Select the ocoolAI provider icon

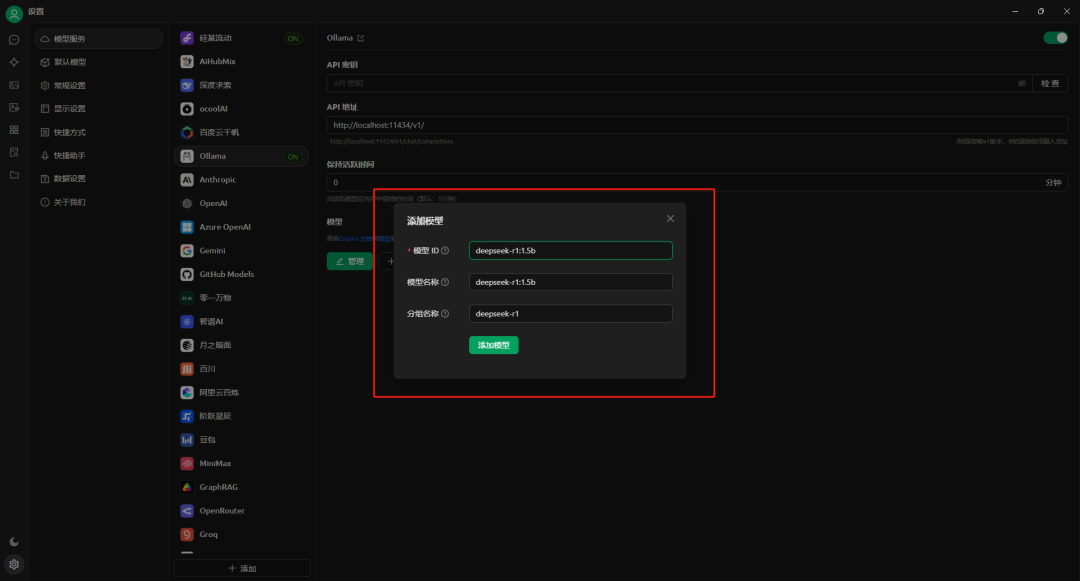[187, 109]
